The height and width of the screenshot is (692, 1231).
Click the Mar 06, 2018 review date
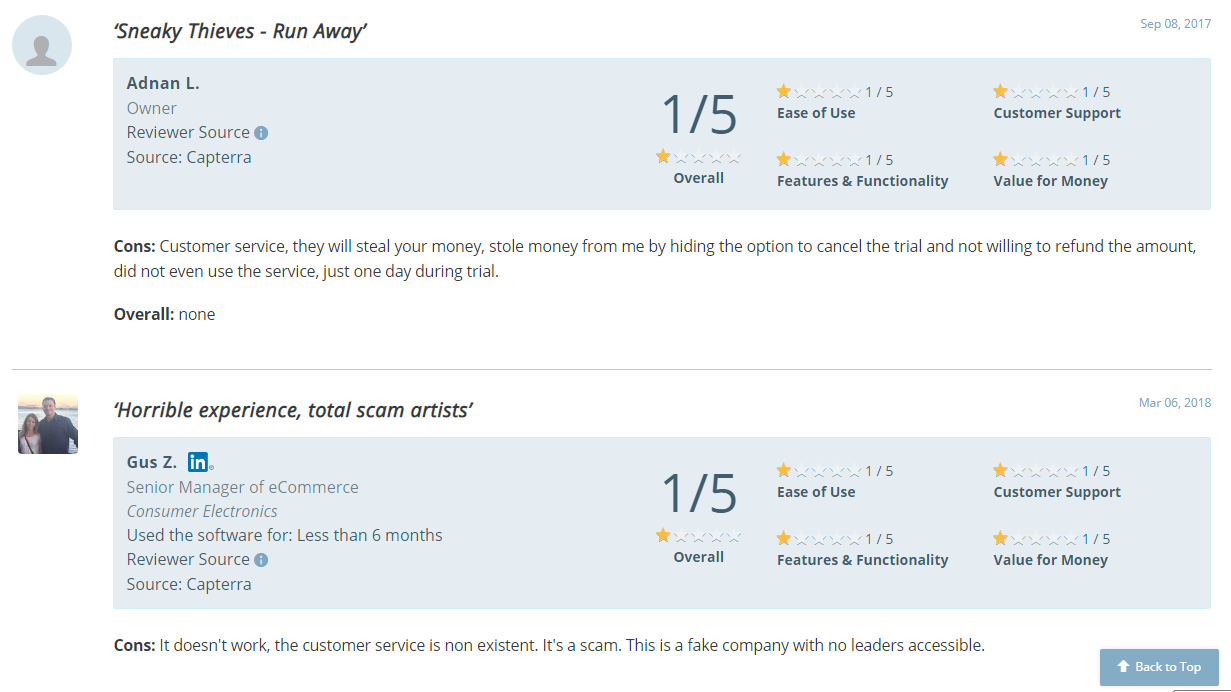tap(1175, 403)
